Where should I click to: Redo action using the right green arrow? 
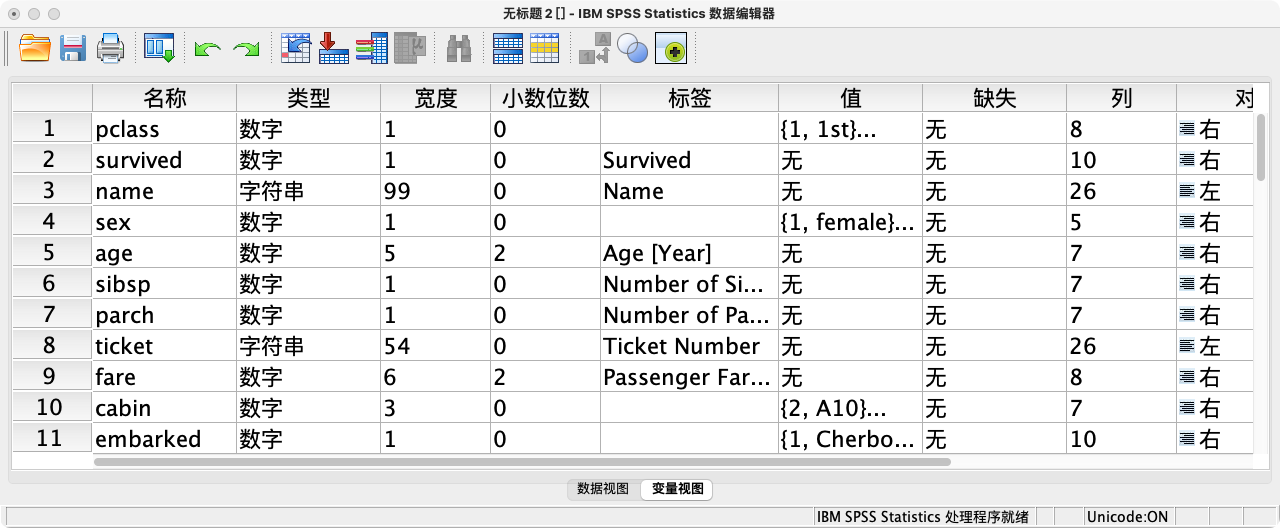click(246, 48)
